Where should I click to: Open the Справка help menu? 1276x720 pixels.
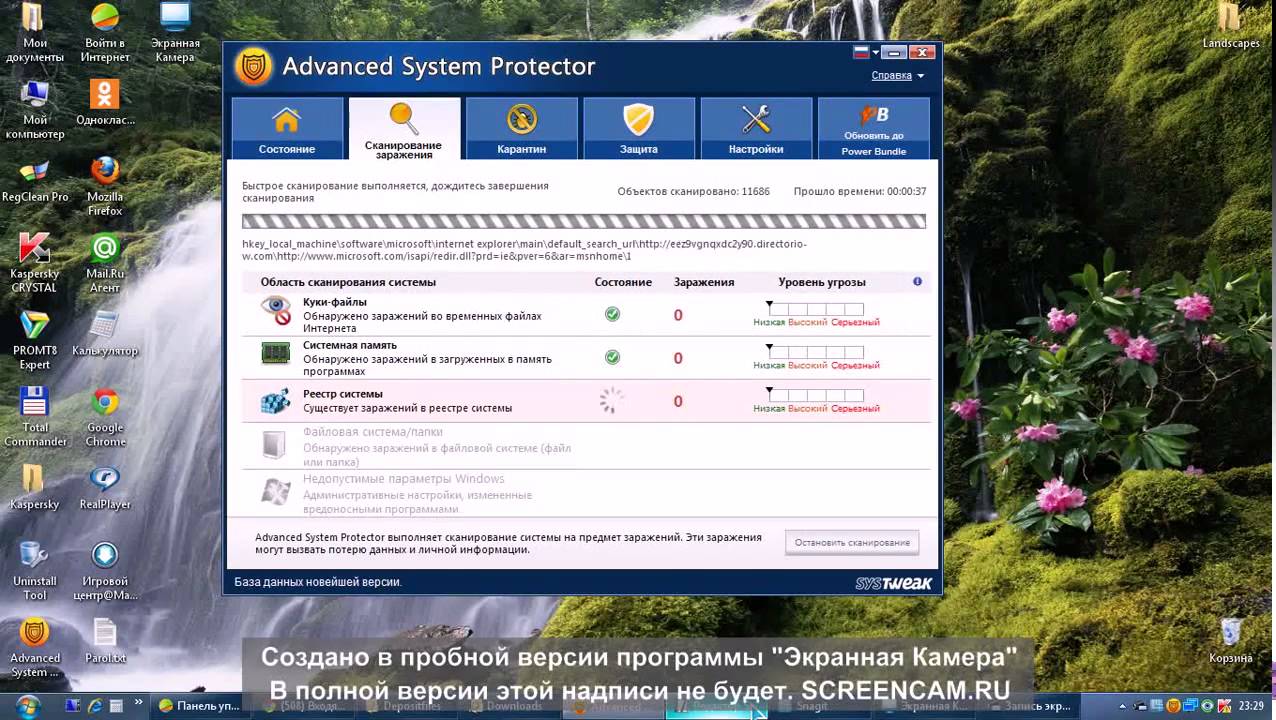pos(897,76)
